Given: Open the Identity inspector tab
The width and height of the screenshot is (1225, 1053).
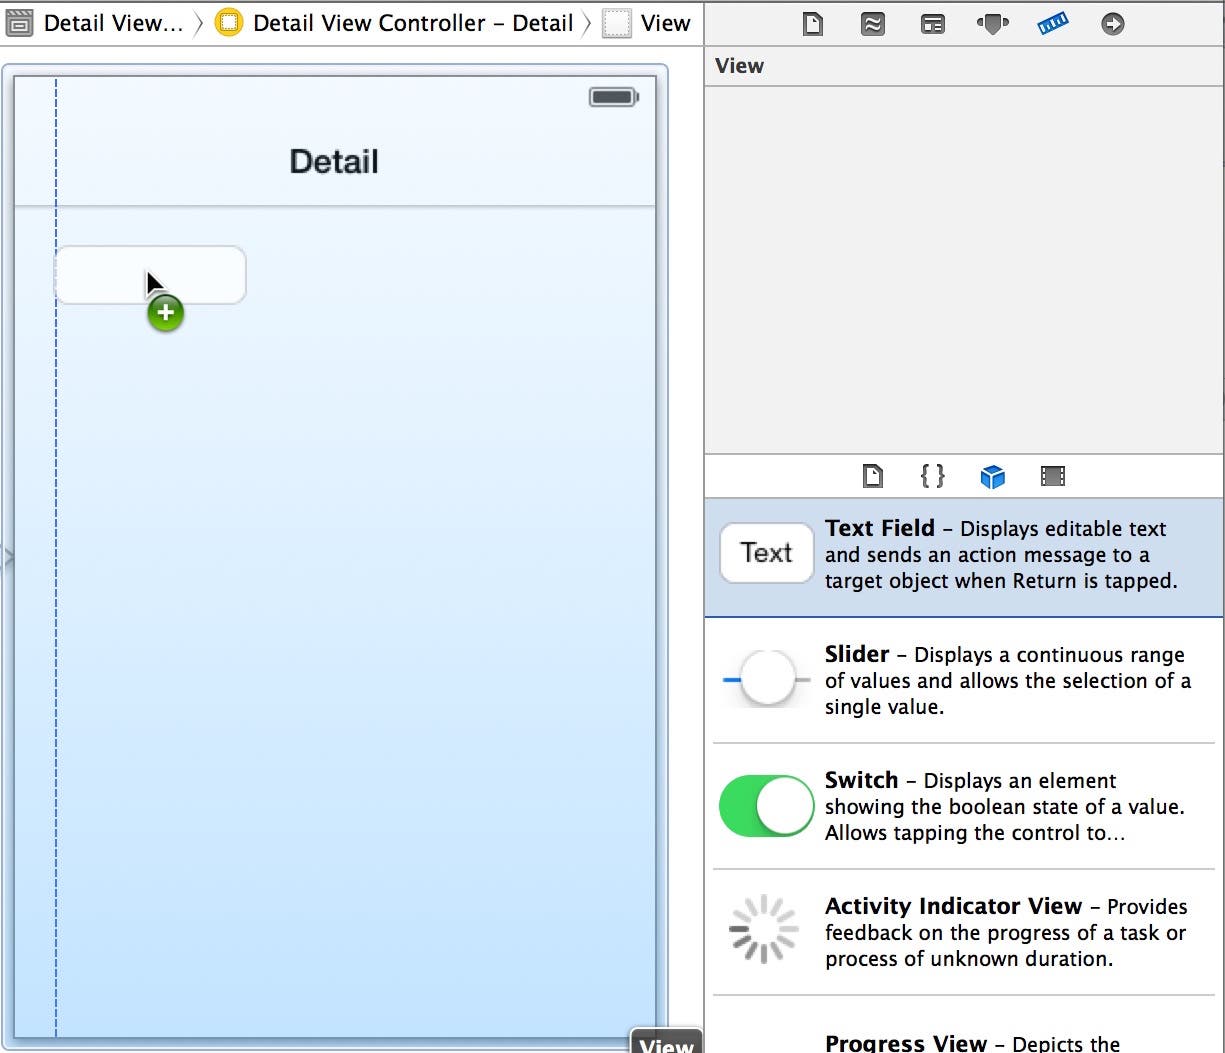Looking at the screenshot, I should pos(932,24).
